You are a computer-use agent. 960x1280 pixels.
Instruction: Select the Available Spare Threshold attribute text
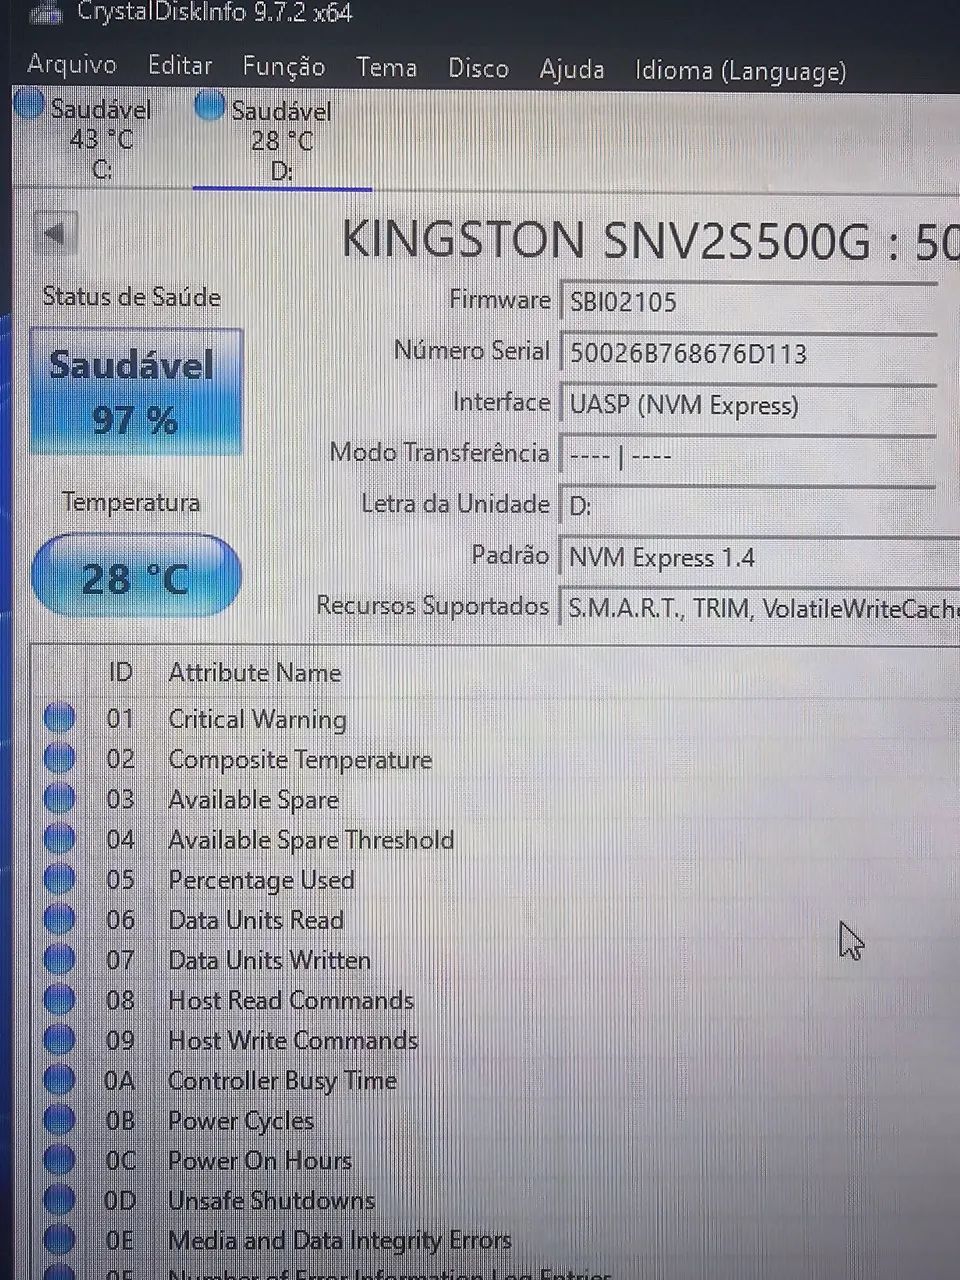(311, 840)
